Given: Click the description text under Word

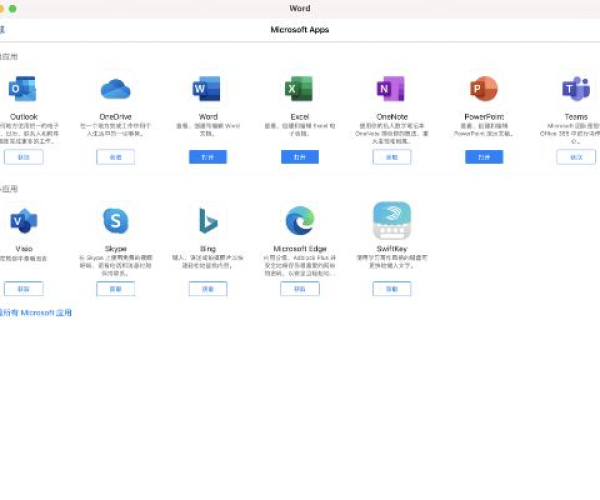Looking at the screenshot, I should [208, 130].
